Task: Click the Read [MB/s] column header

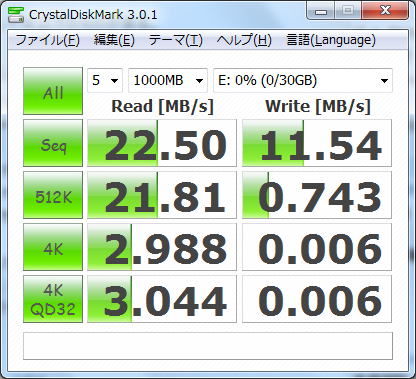Action: tap(162, 107)
